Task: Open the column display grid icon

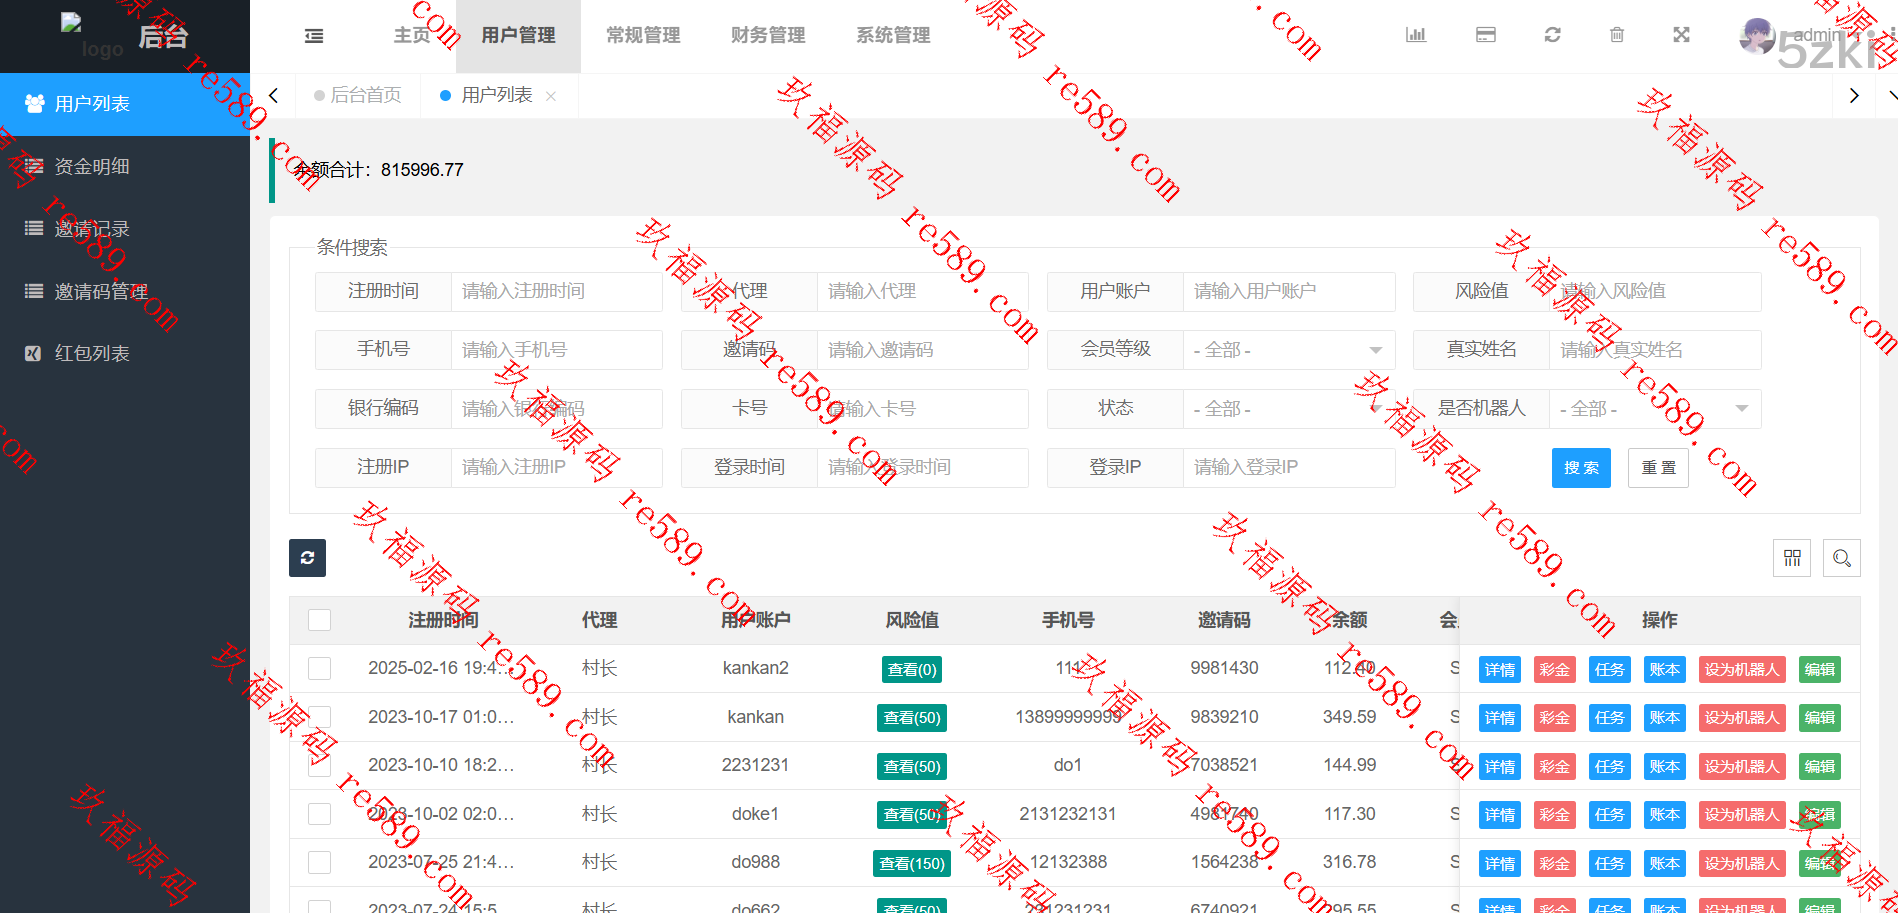Action: 1791,558
